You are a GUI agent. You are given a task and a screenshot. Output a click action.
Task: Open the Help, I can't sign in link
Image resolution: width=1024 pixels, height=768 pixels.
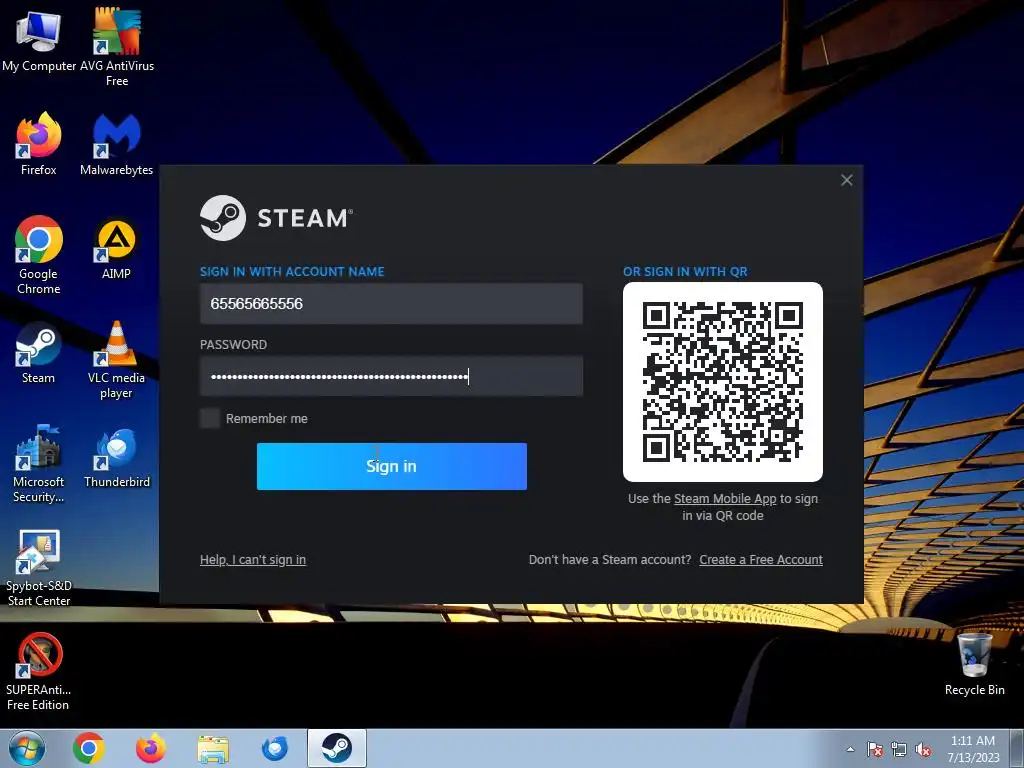pyautogui.click(x=253, y=560)
